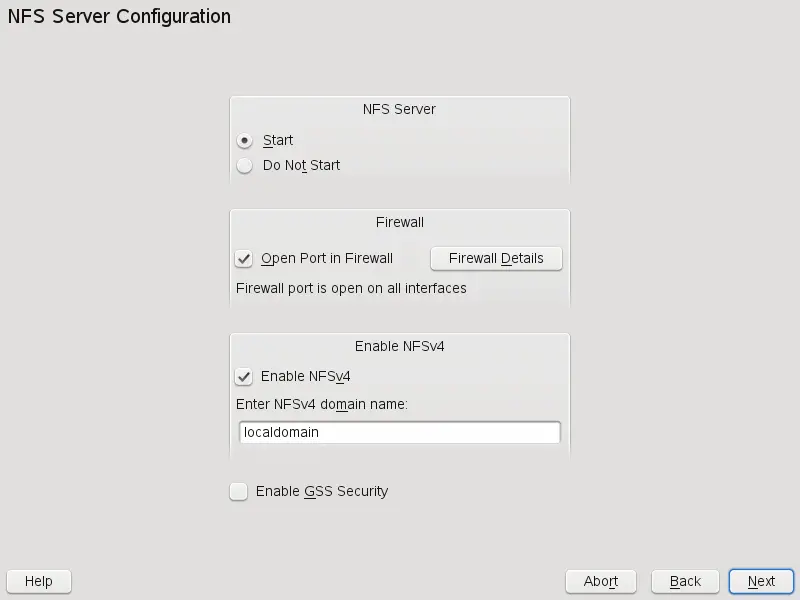Choose the Do Not Start option
This screenshot has width=800, height=600.
click(x=244, y=166)
